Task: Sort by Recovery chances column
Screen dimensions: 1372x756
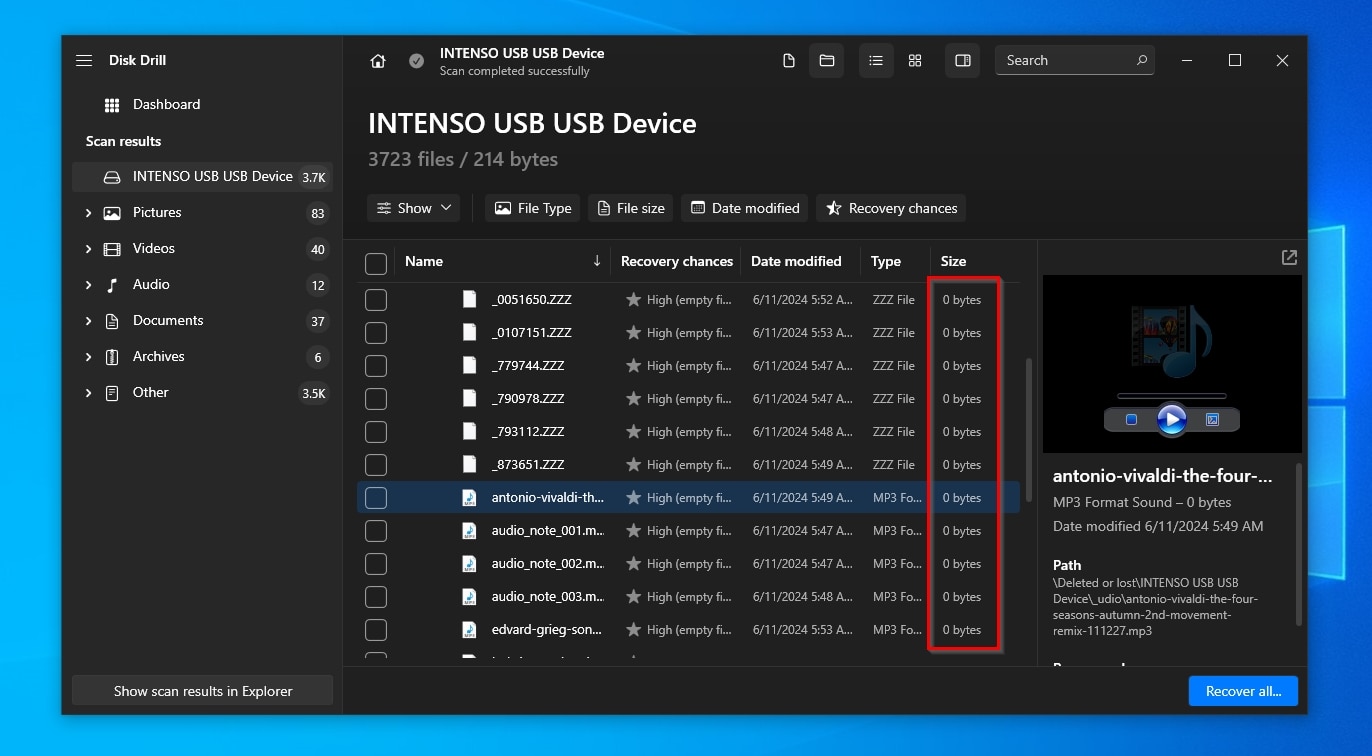Action: 677,261
